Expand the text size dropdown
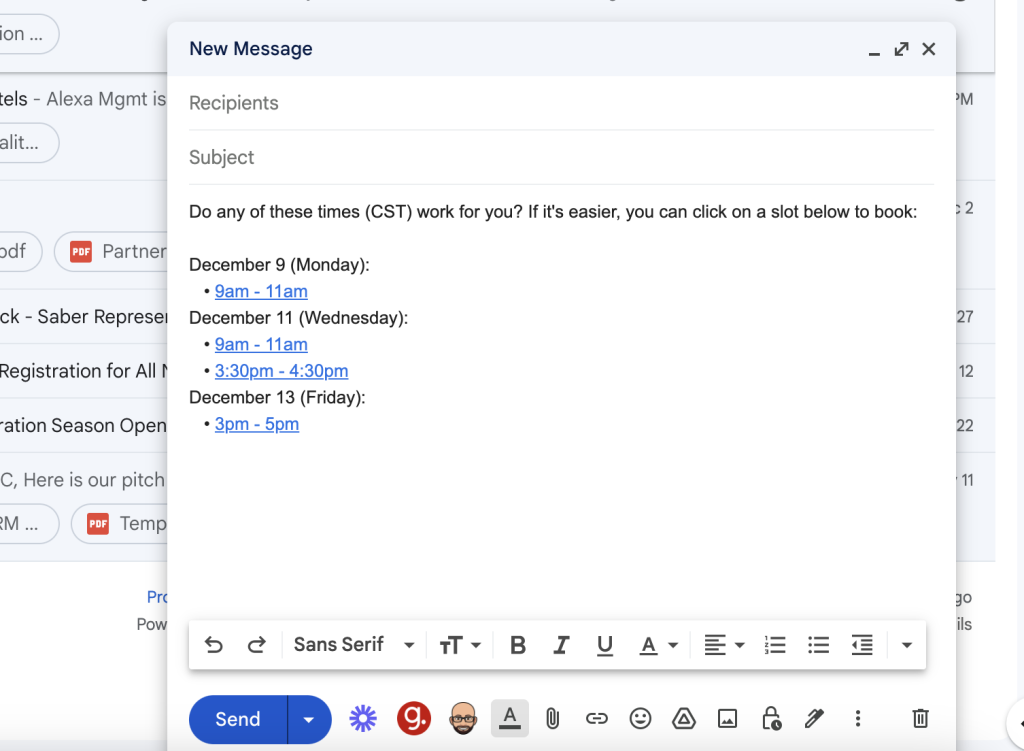This screenshot has height=751, width=1024. (460, 645)
